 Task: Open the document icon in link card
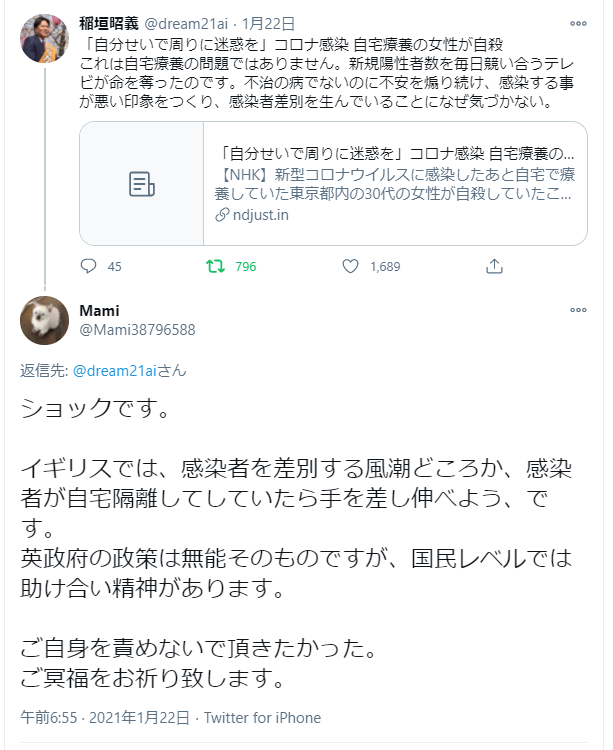[142, 184]
